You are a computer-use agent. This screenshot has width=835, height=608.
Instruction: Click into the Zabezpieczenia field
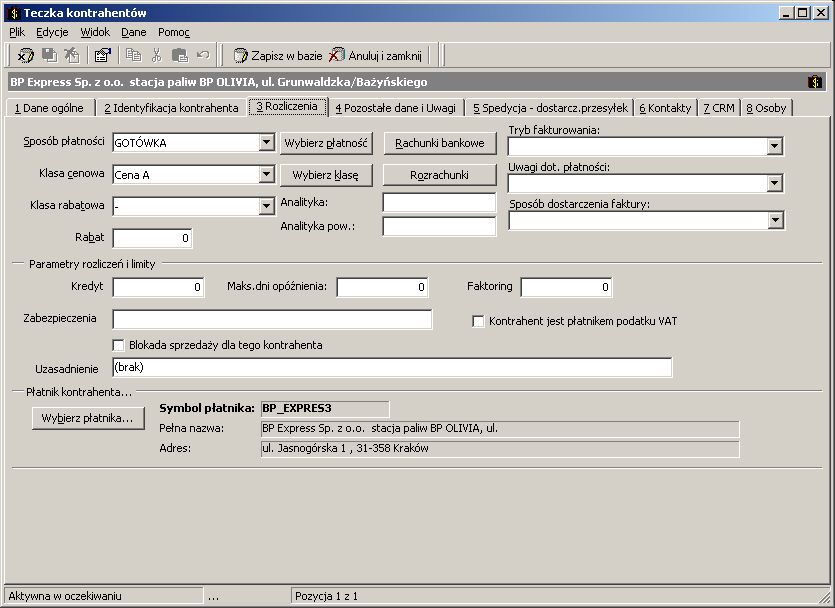tap(272, 319)
